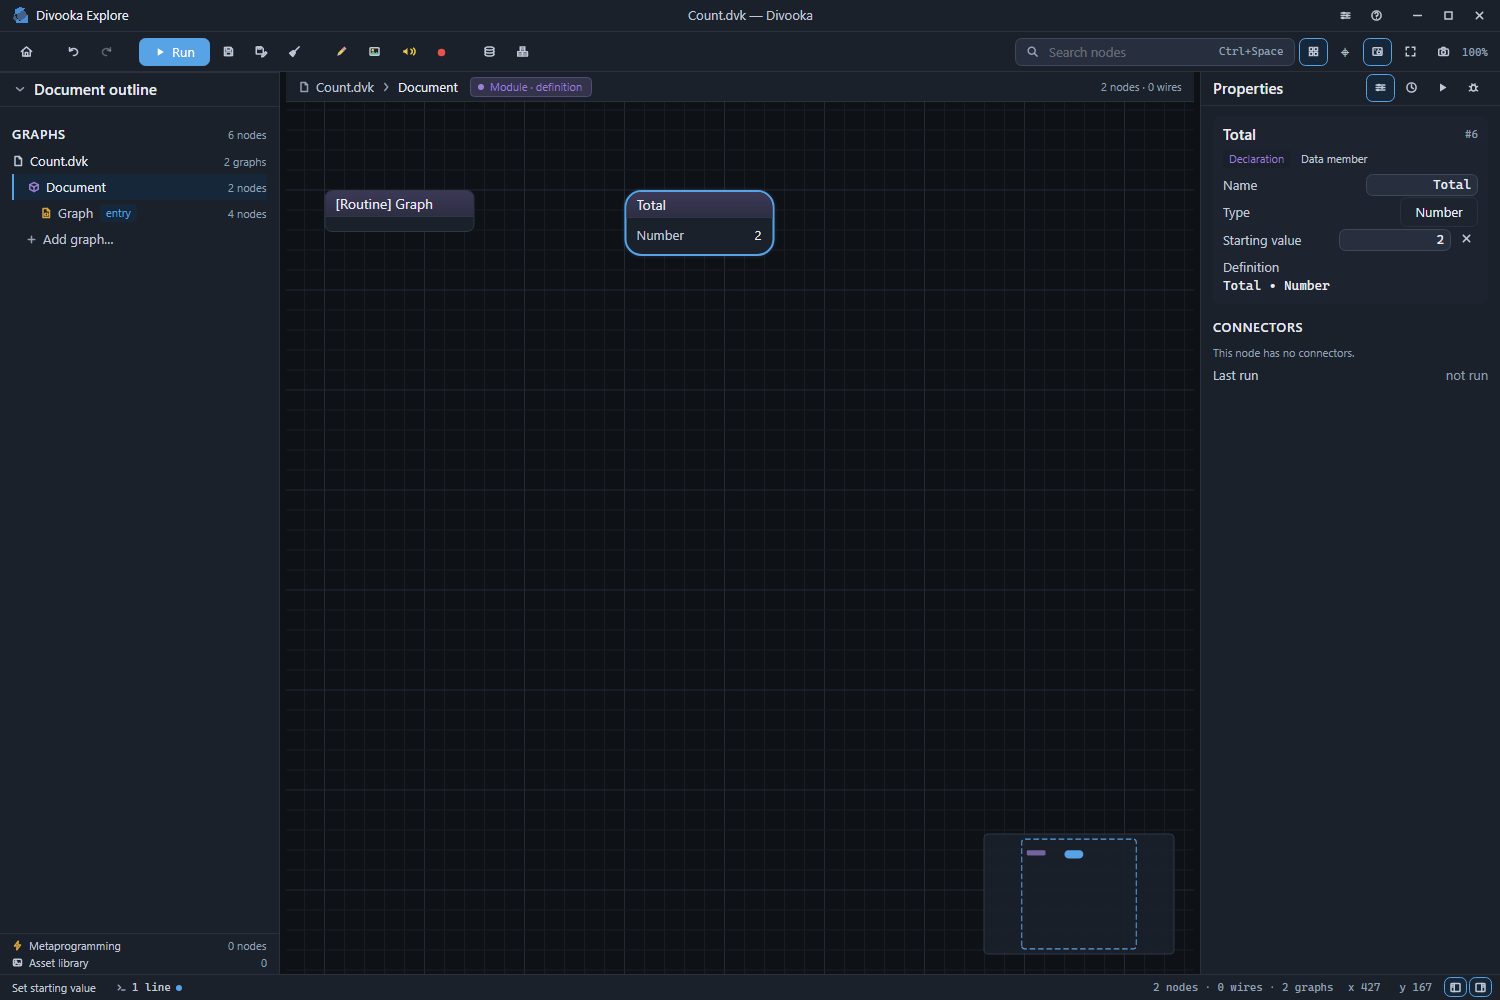Click the redo arrow icon

click(x=107, y=52)
